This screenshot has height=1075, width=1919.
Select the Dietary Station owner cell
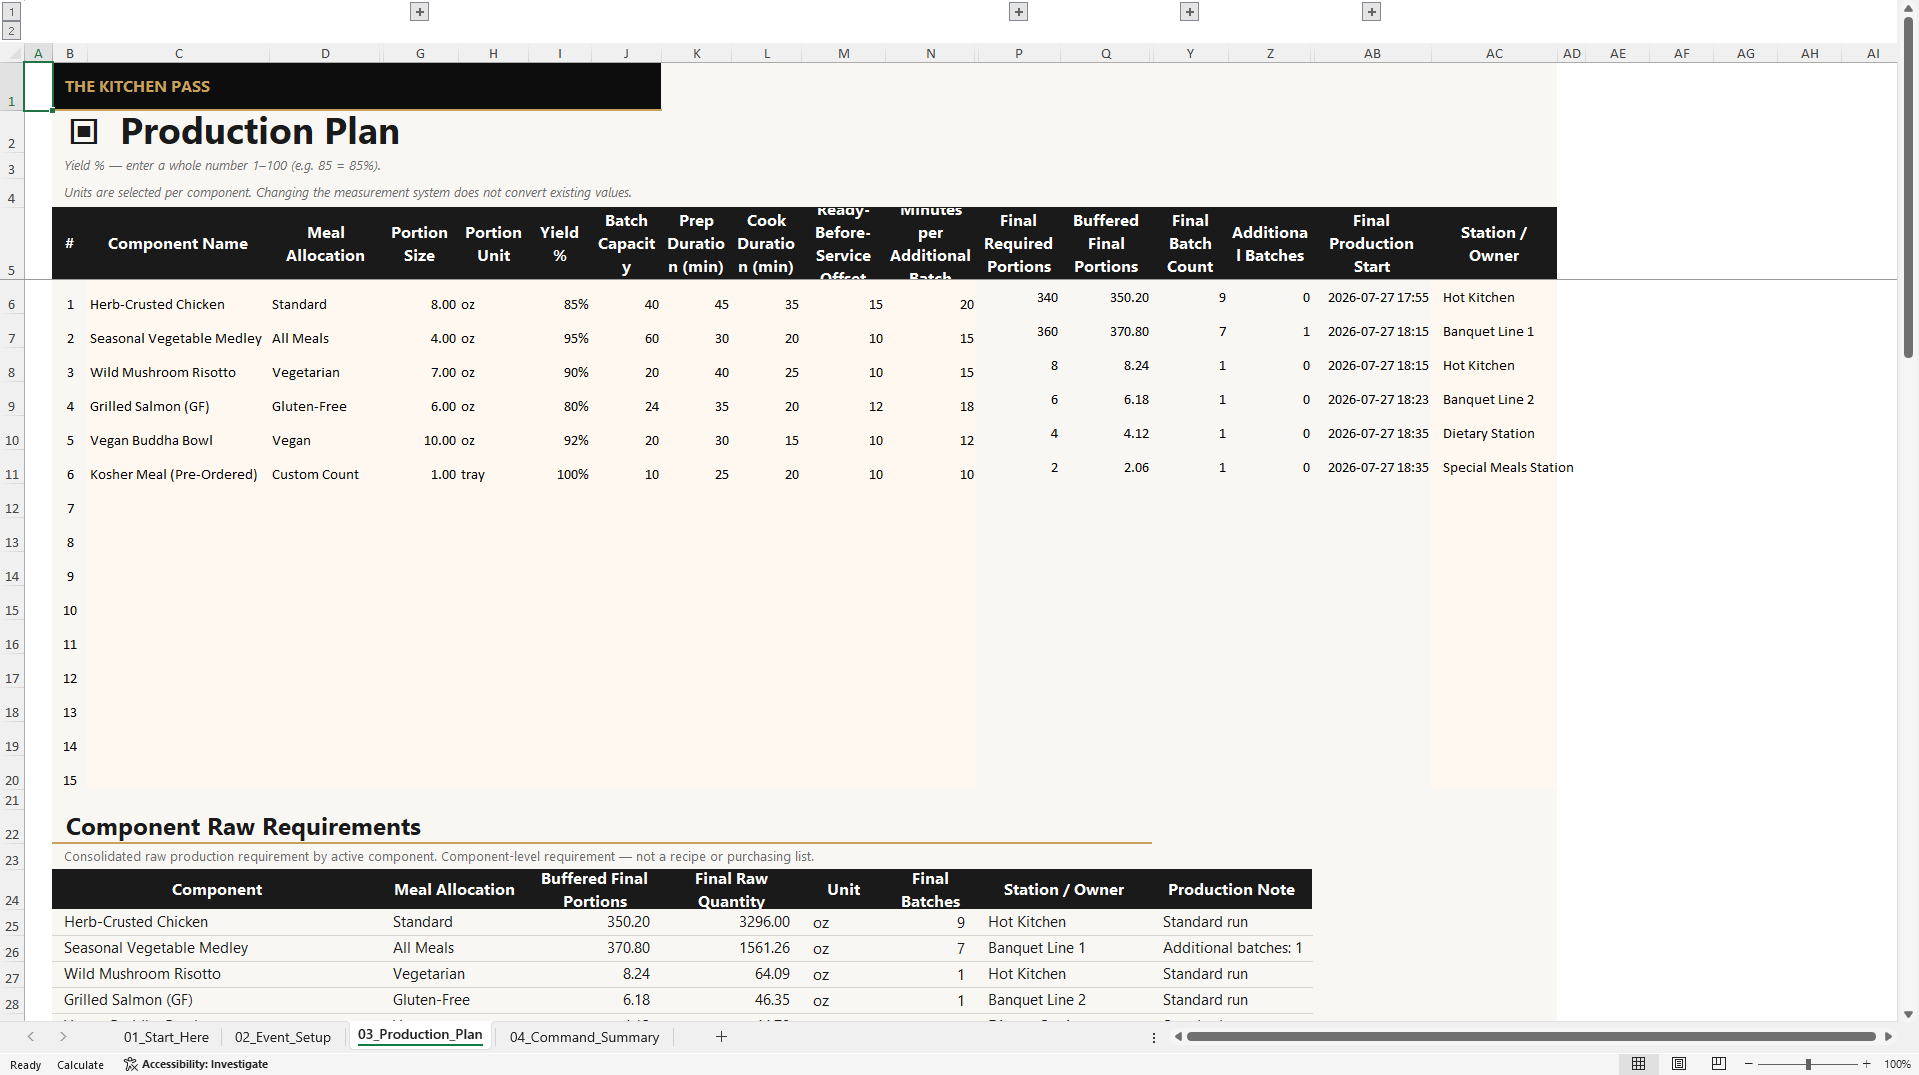(x=1494, y=433)
